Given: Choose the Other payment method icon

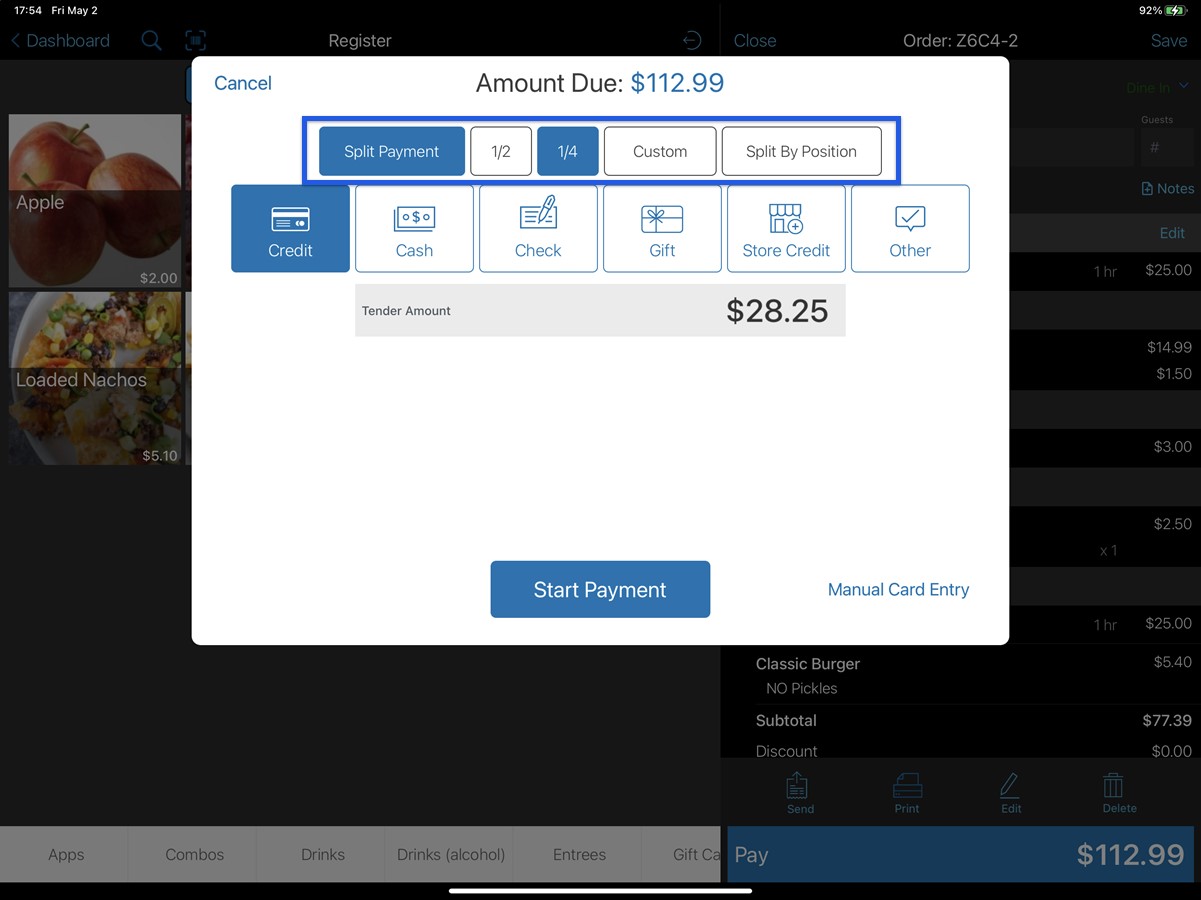Looking at the screenshot, I should 910,228.
